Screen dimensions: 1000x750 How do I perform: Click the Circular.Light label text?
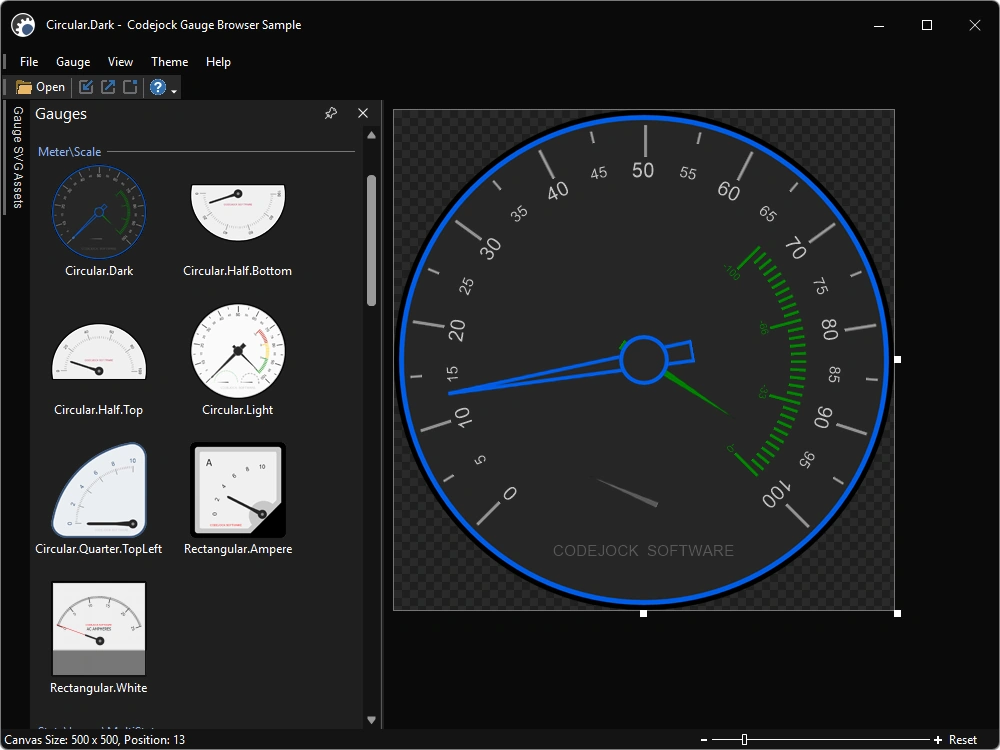[237, 409]
